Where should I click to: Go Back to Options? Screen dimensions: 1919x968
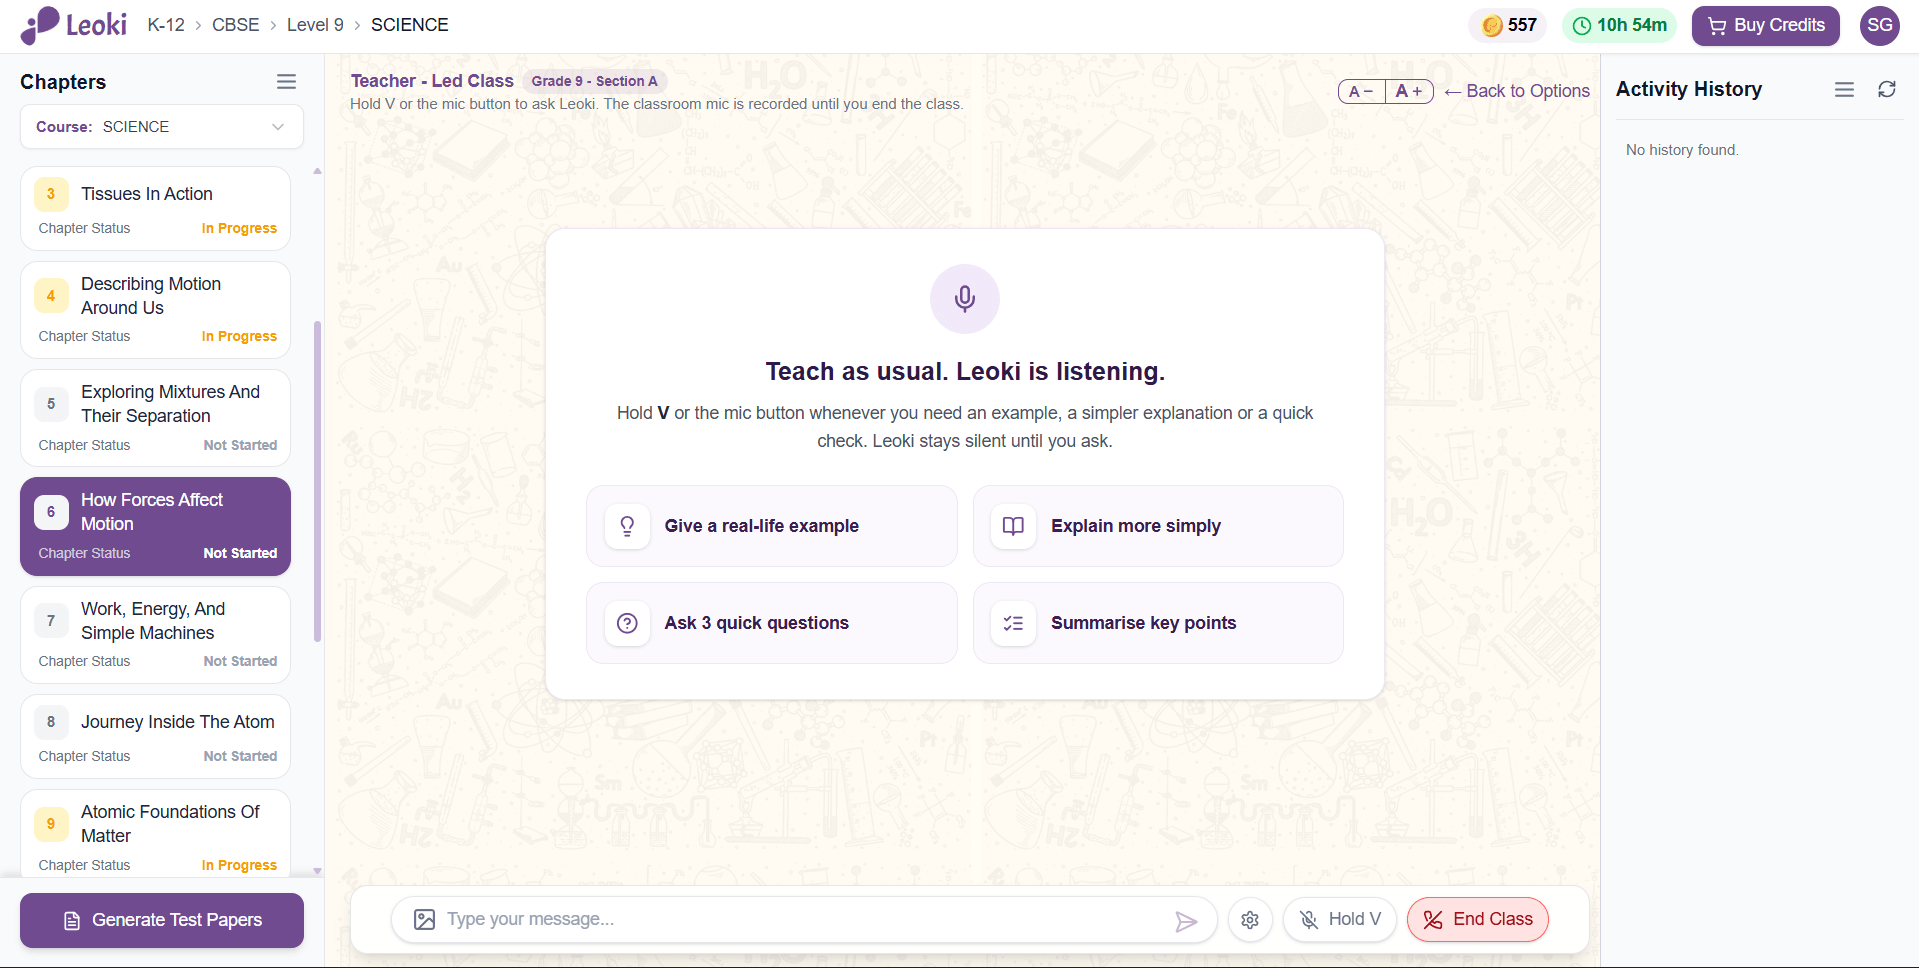(x=1517, y=91)
